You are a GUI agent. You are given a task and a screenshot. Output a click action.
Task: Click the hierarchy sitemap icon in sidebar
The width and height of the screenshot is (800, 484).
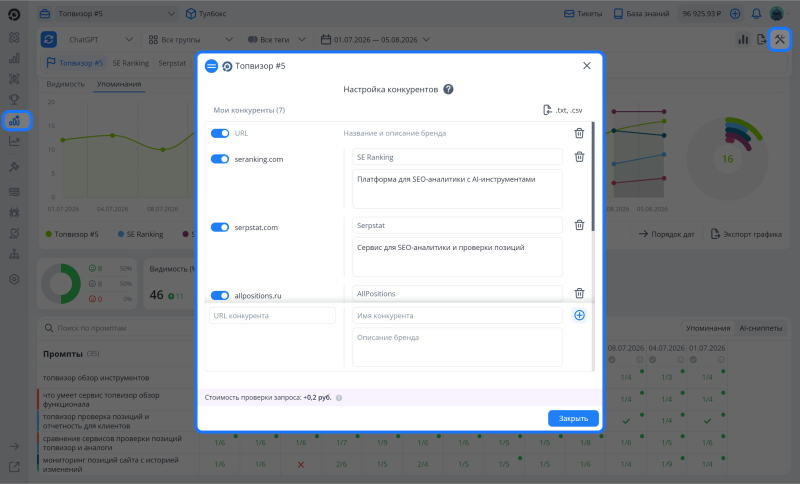tap(14, 254)
